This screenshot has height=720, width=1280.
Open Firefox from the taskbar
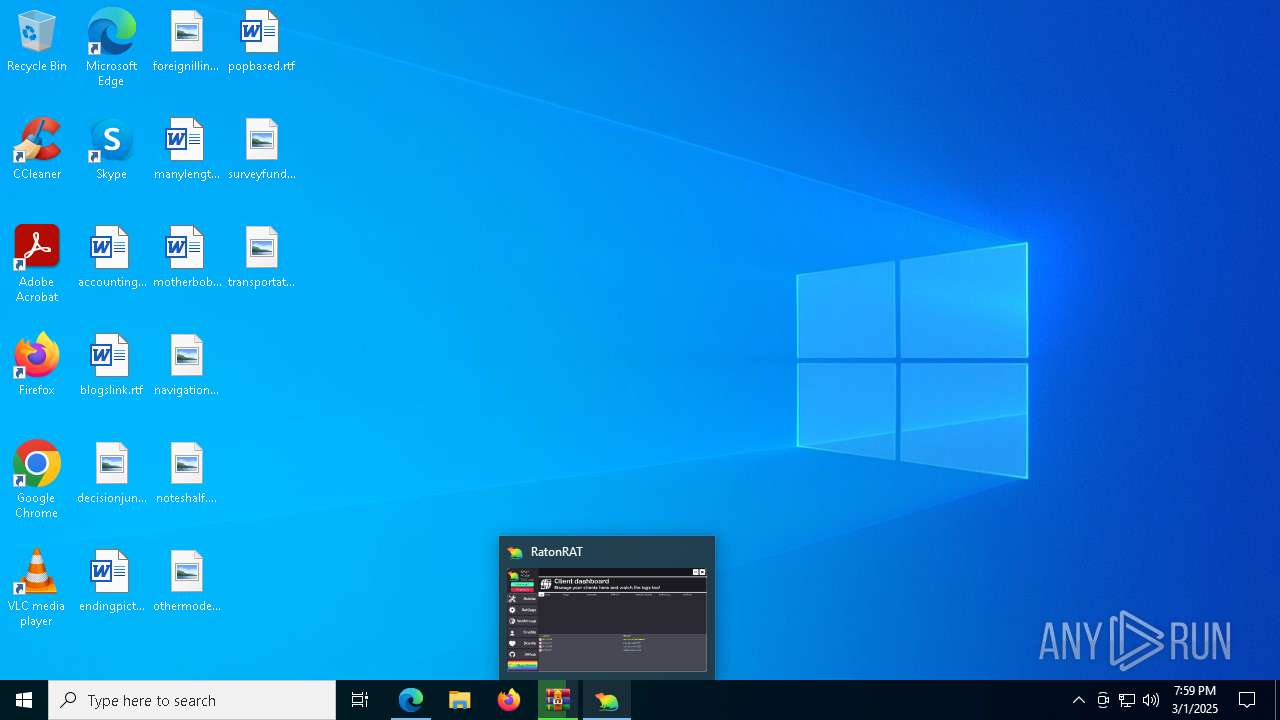[x=509, y=700]
